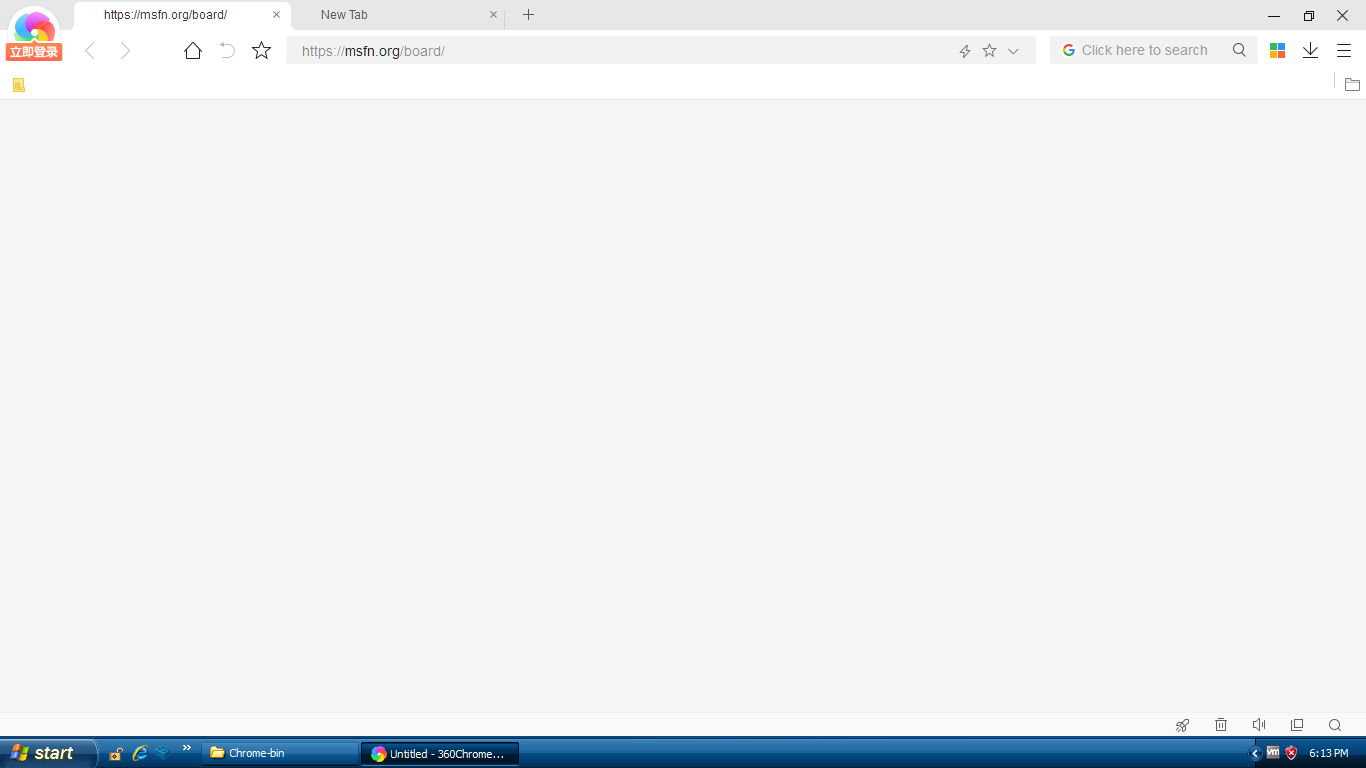The image size is (1366, 768).
Task: Go back with the back arrow
Action: coord(90,51)
